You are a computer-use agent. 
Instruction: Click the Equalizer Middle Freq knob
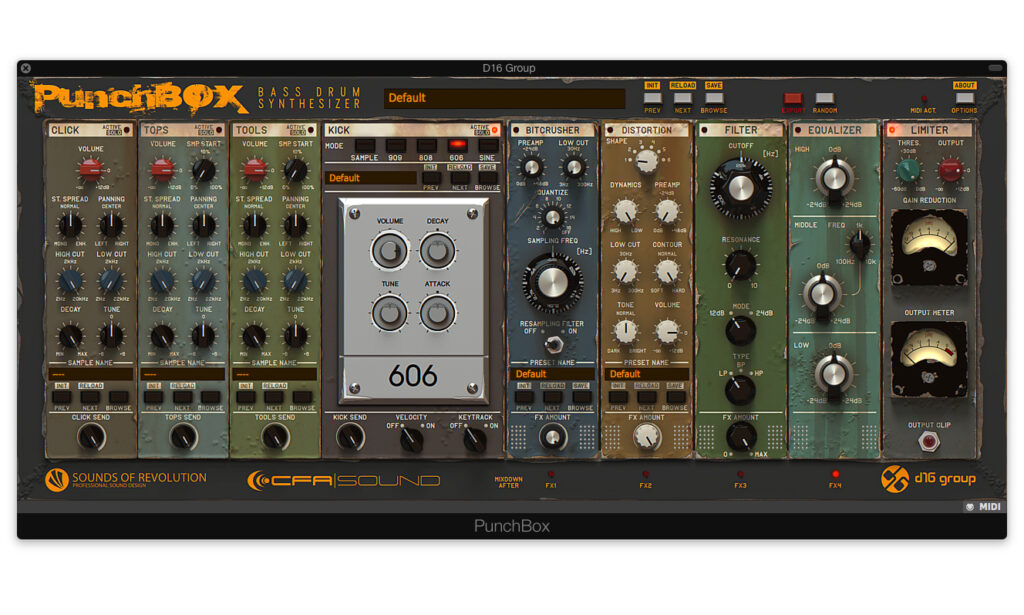point(859,245)
